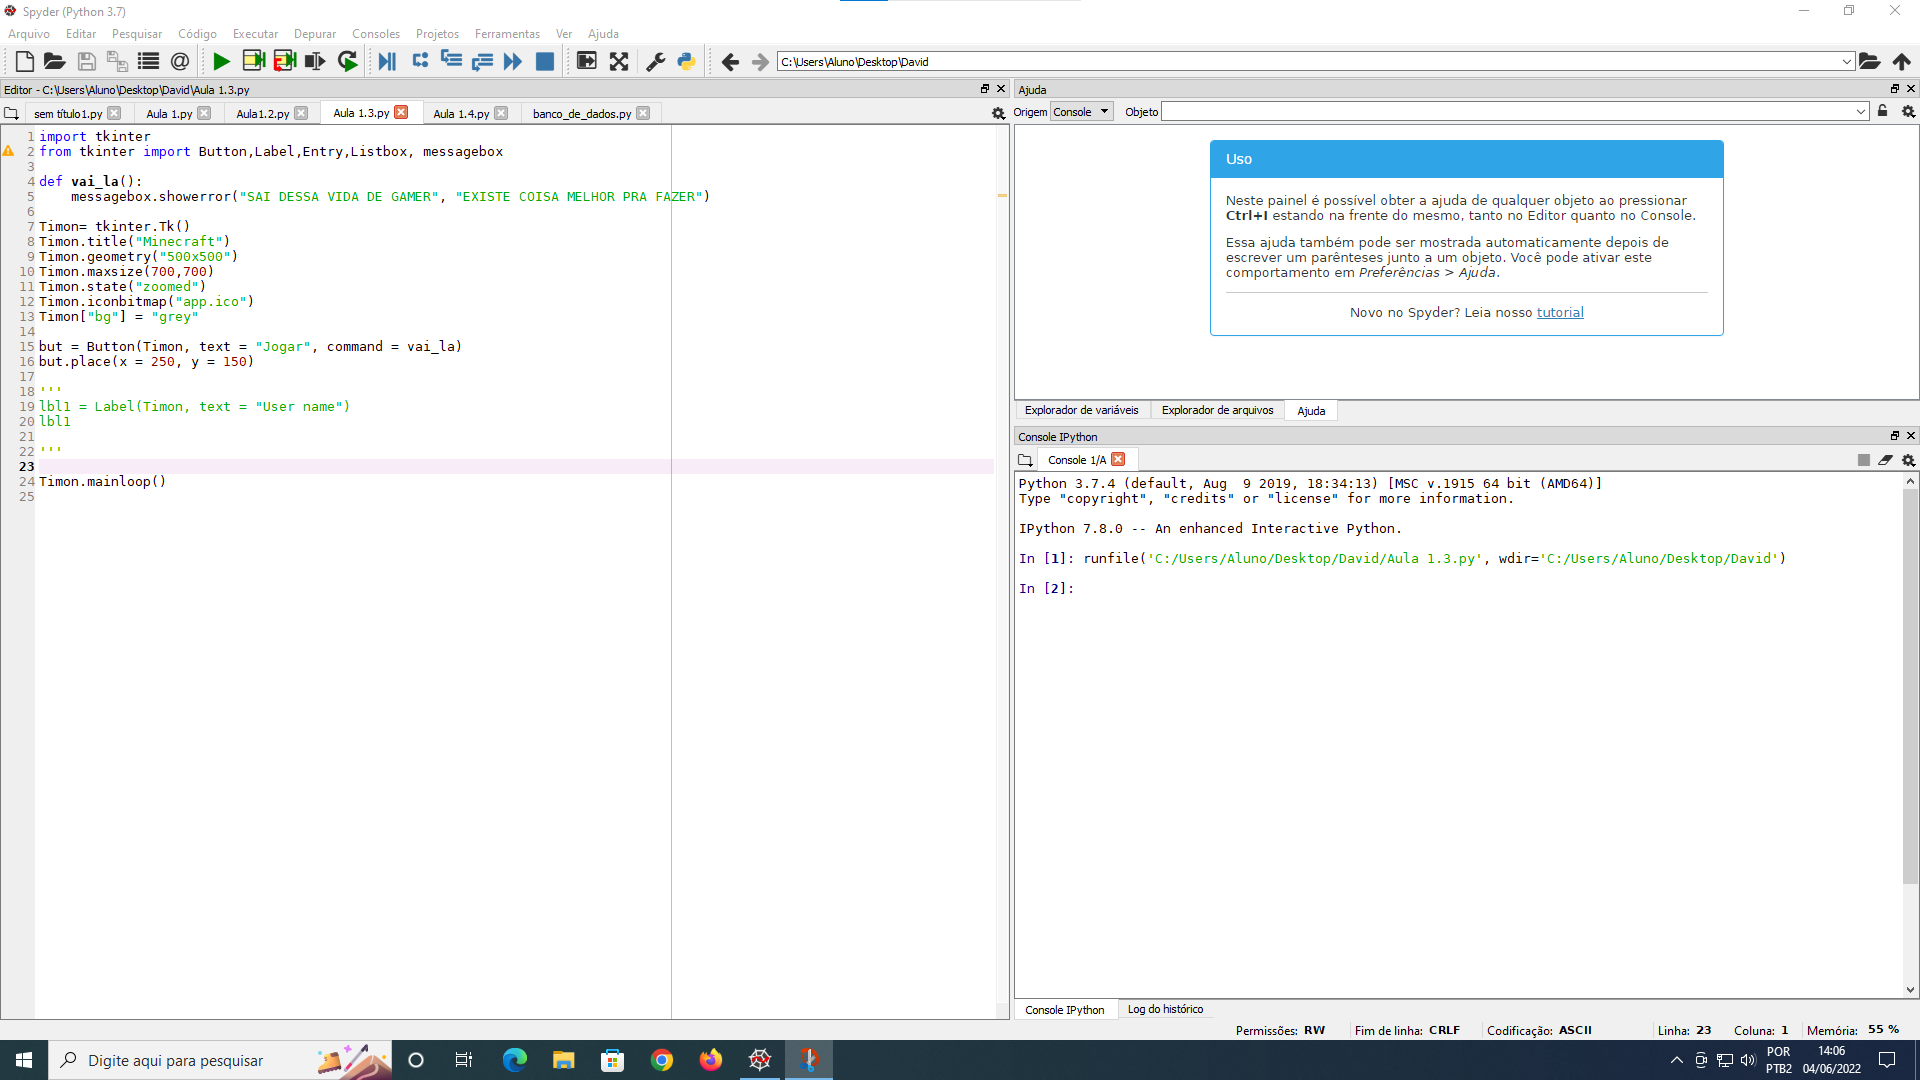This screenshot has height=1080, width=1920.
Task: Open the PYTHONPATH manager
Action: click(x=686, y=62)
